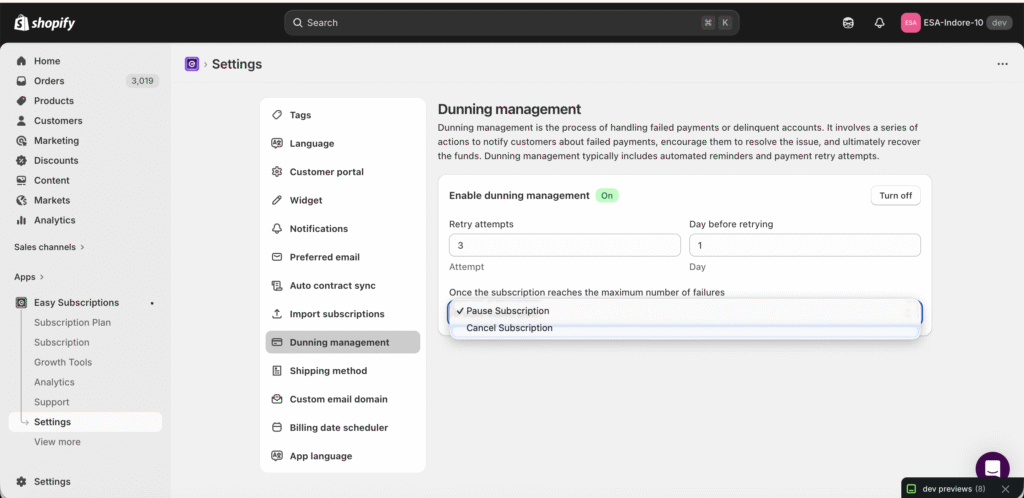The image size is (1024, 498).
Task: Expand the Sales channels section
Action: 49,247
